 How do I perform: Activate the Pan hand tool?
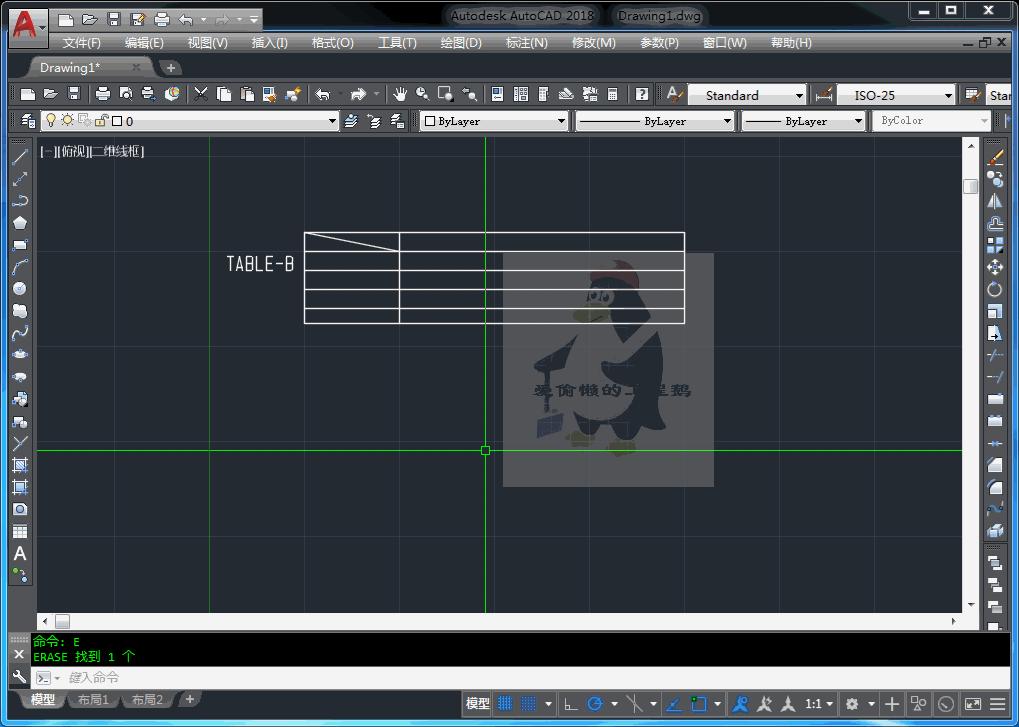400,94
